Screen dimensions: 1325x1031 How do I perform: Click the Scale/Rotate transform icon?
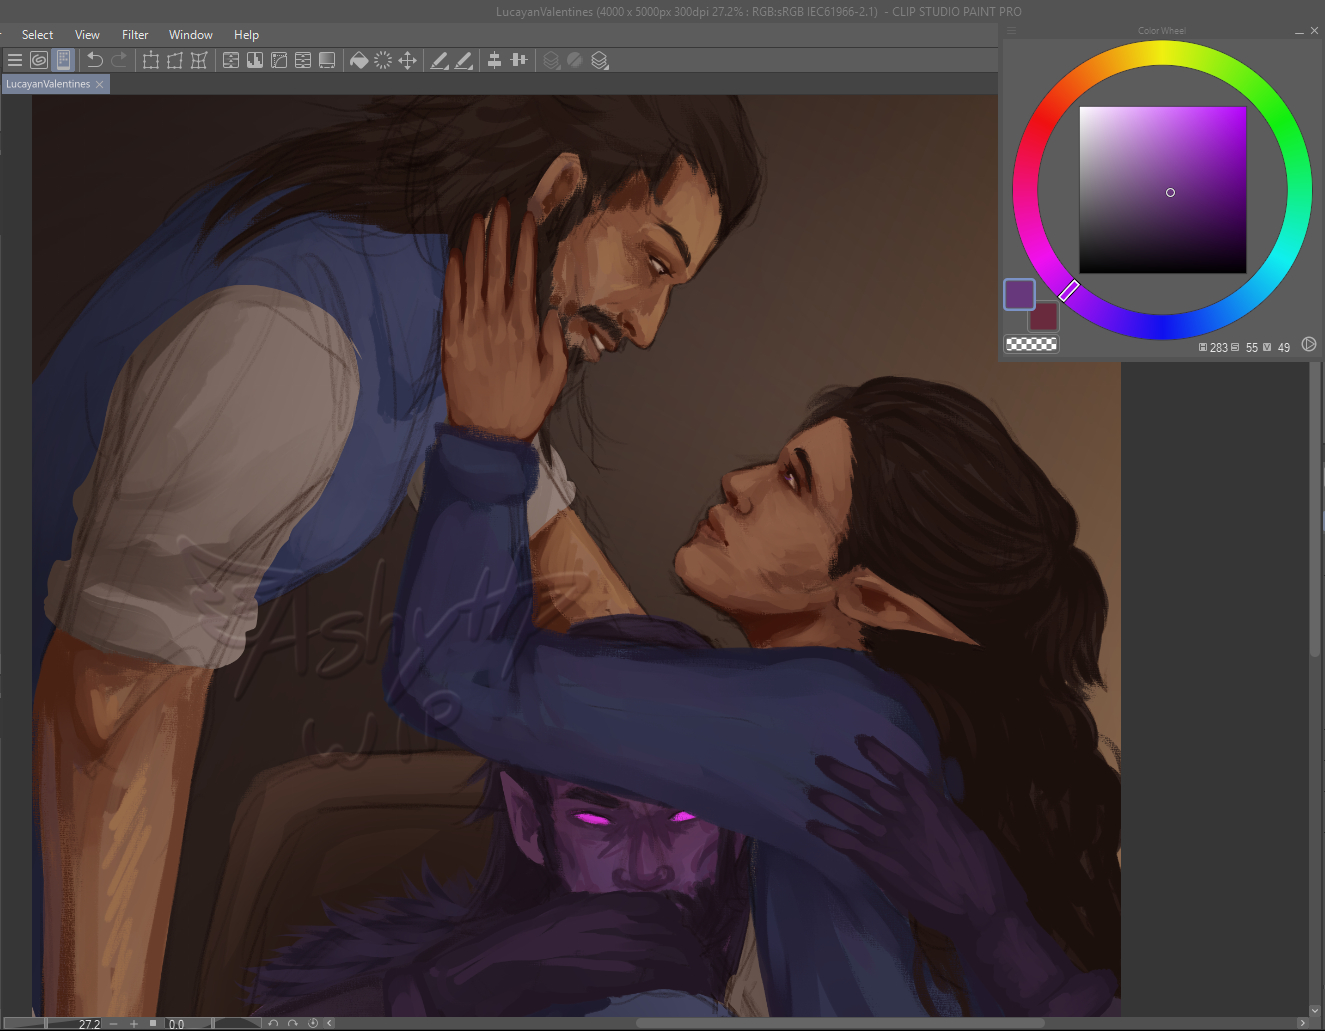(x=151, y=61)
